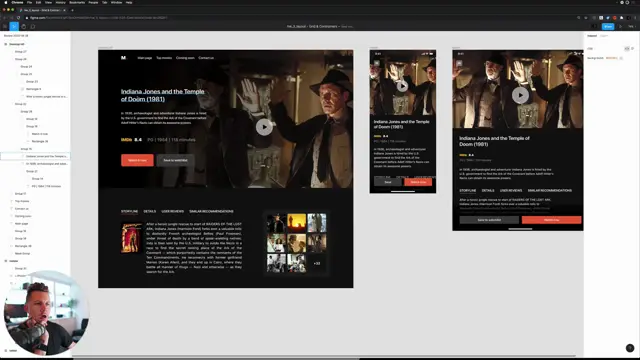Select the Coming soon layer in Layers panel
The image size is (640, 360).
click(x=23, y=216)
